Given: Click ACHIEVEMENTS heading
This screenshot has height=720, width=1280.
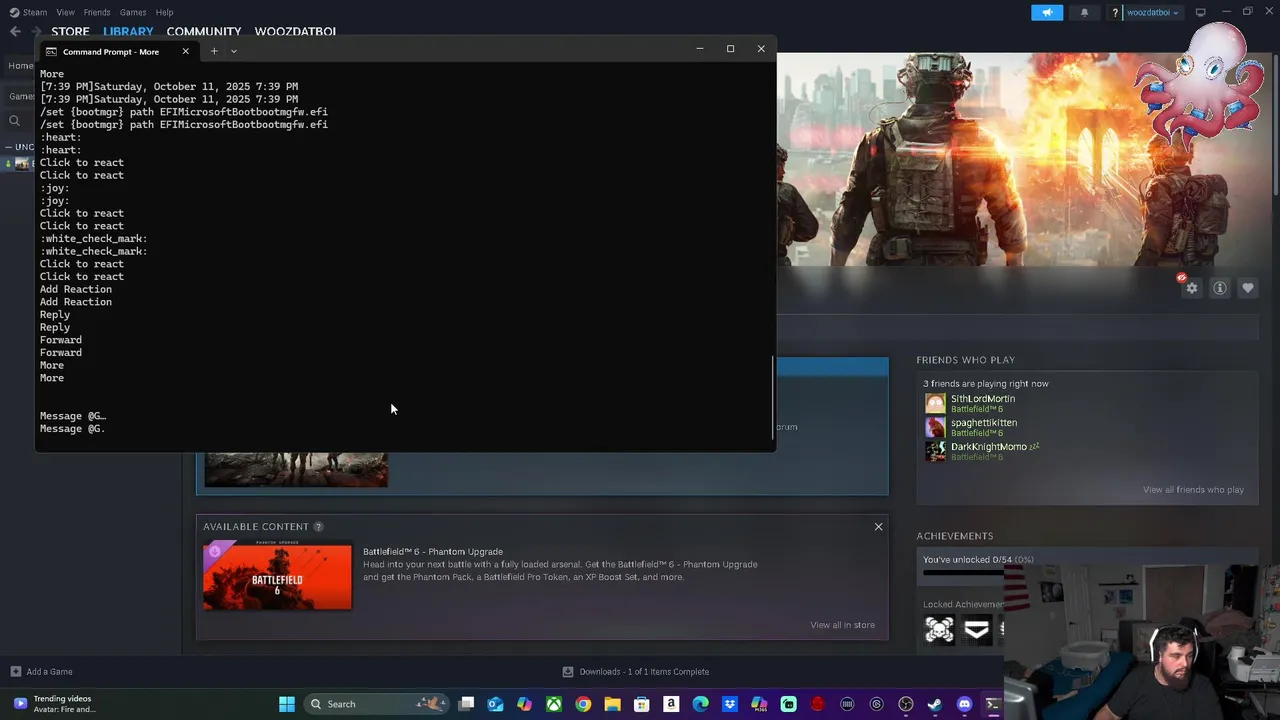Looking at the screenshot, I should [x=955, y=536].
